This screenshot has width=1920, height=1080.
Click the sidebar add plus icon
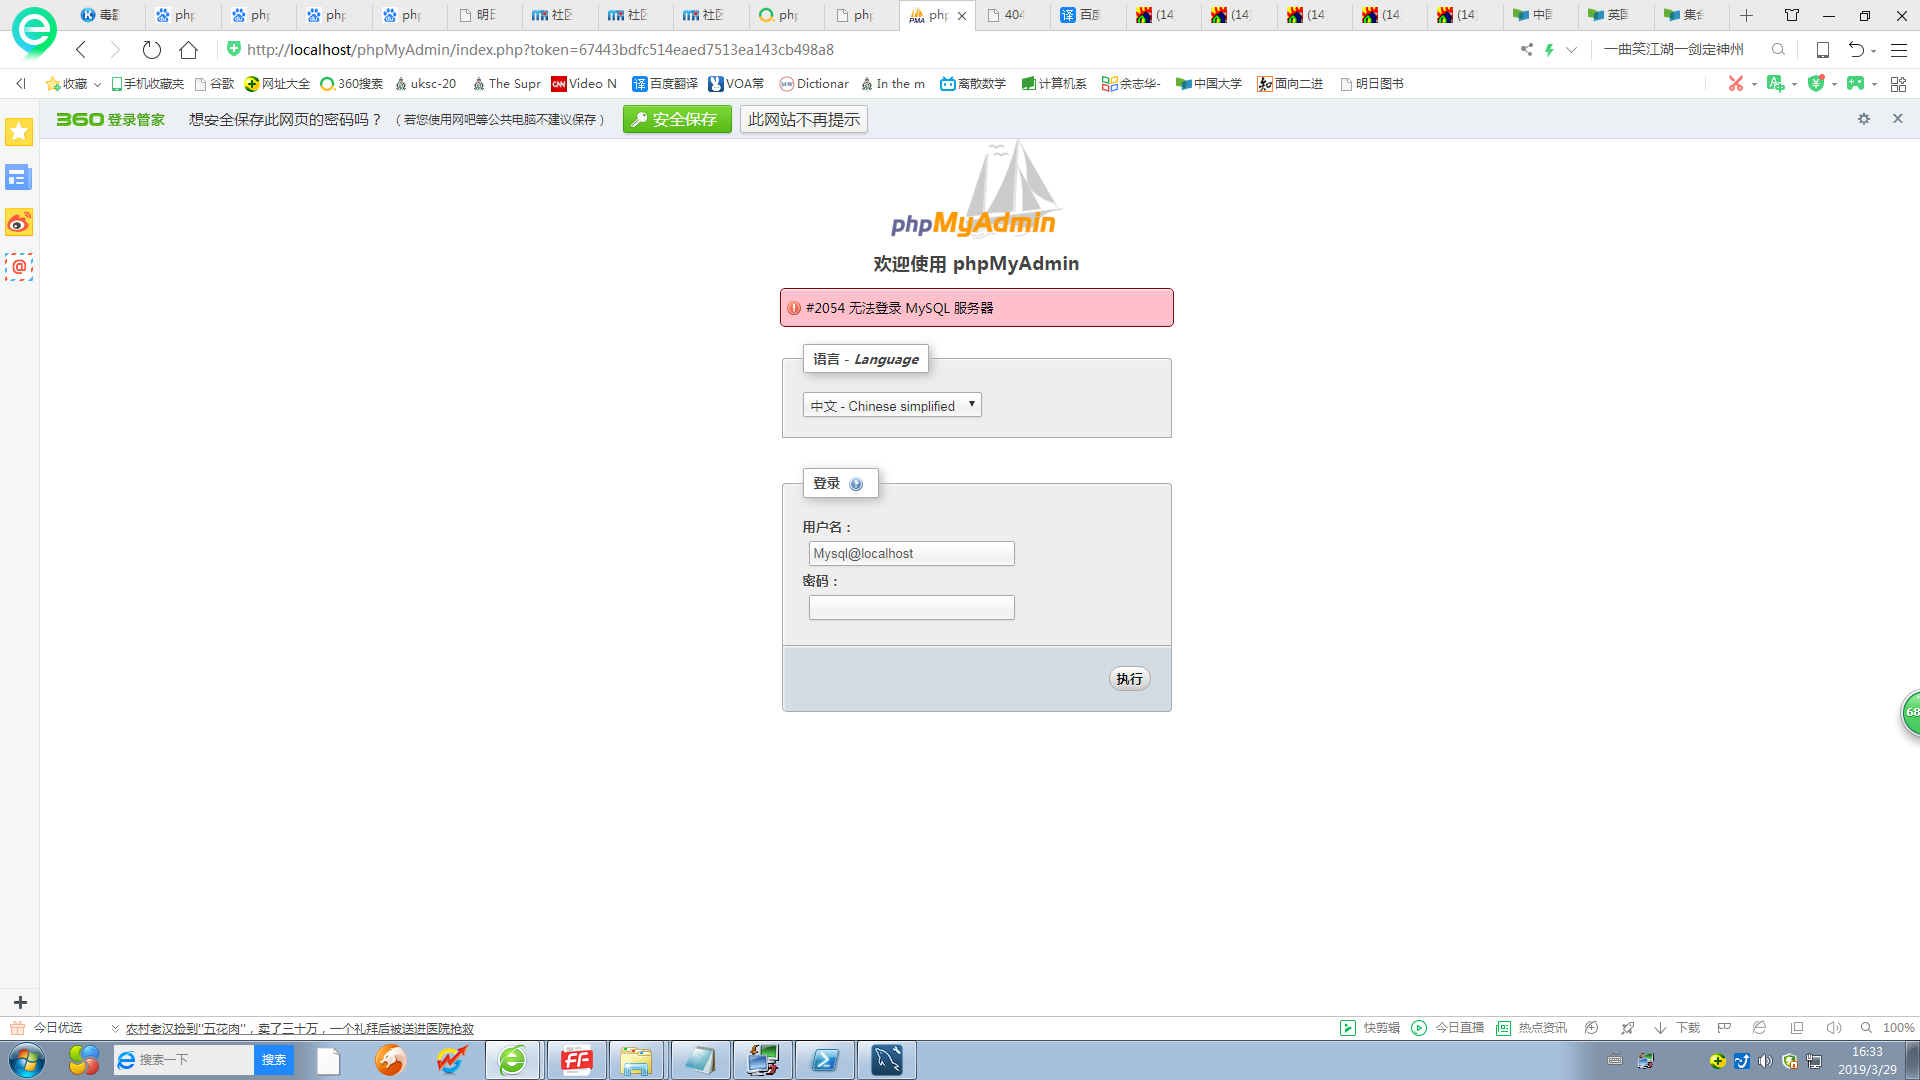coord(19,1002)
